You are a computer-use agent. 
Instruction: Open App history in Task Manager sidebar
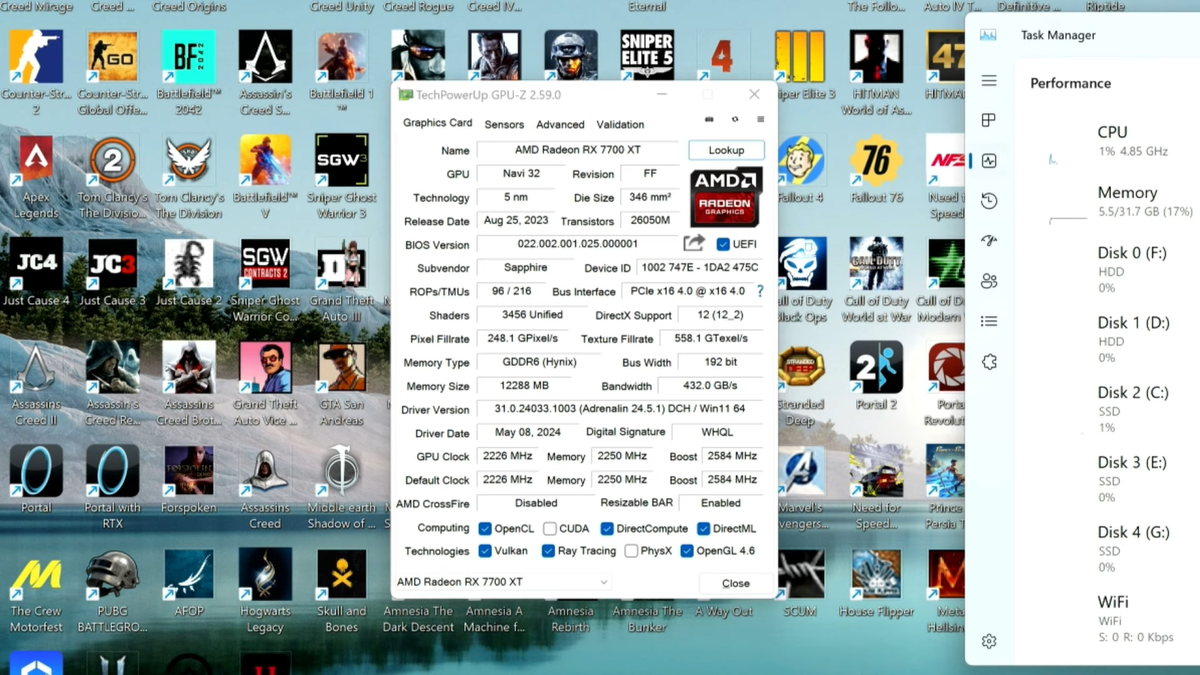point(989,201)
